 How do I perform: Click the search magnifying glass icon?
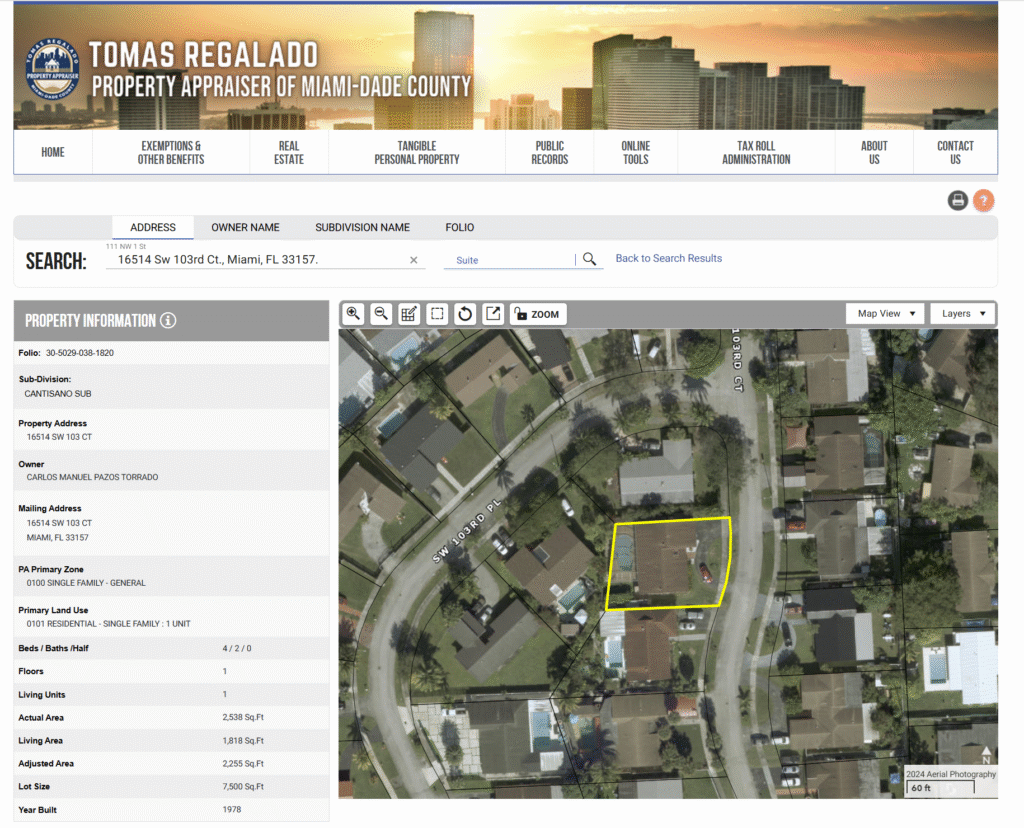tap(590, 259)
